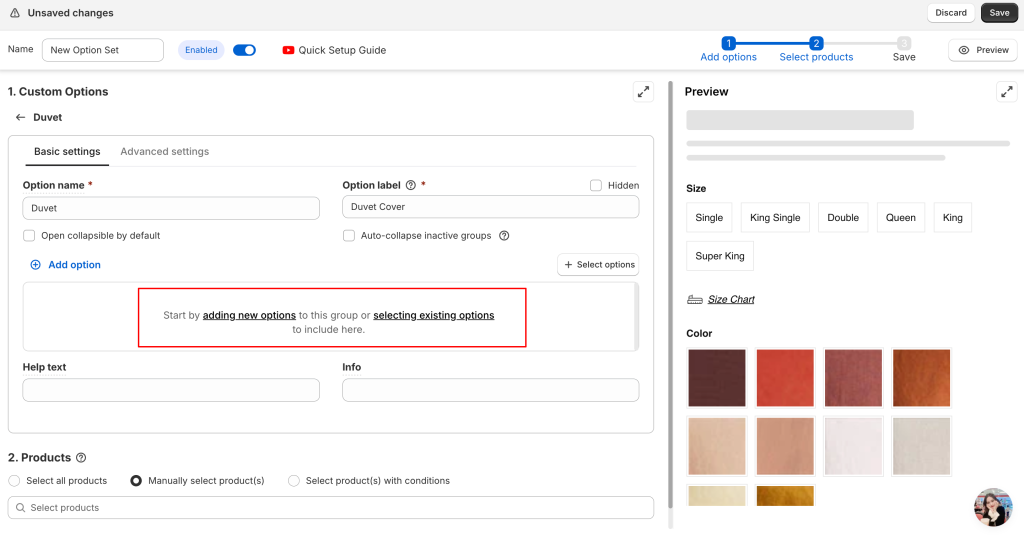Click the Save button
Image resolution: width=1024 pixels, height=540 pixels.
(999, 13)
